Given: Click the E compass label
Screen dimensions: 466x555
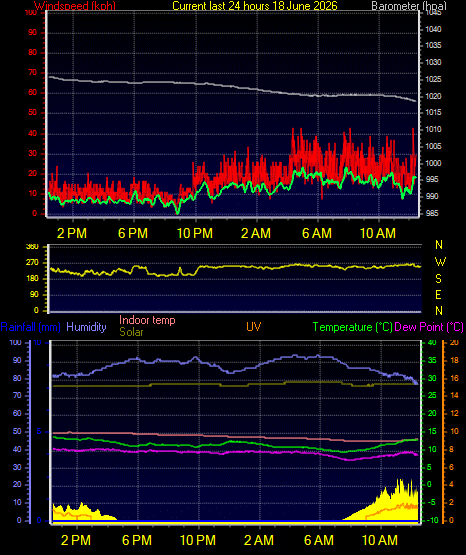Looking at the screenshot, I should click(438, 294).
